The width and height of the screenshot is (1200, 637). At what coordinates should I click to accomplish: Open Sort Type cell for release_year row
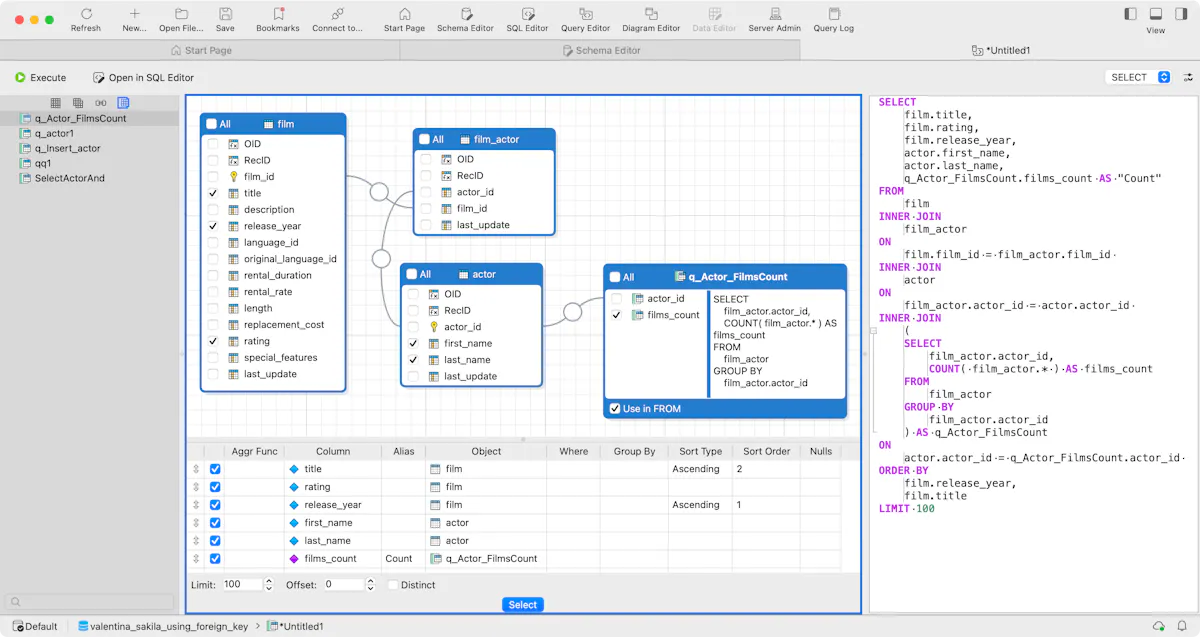point(700,505)
